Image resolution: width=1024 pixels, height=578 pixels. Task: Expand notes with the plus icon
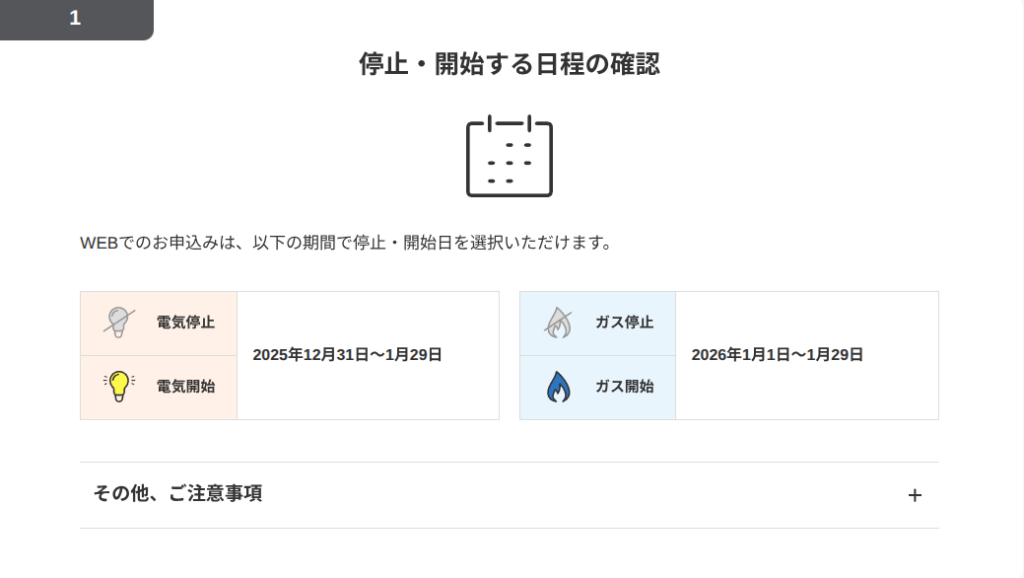pyautogui.click(x=914, y=495)
